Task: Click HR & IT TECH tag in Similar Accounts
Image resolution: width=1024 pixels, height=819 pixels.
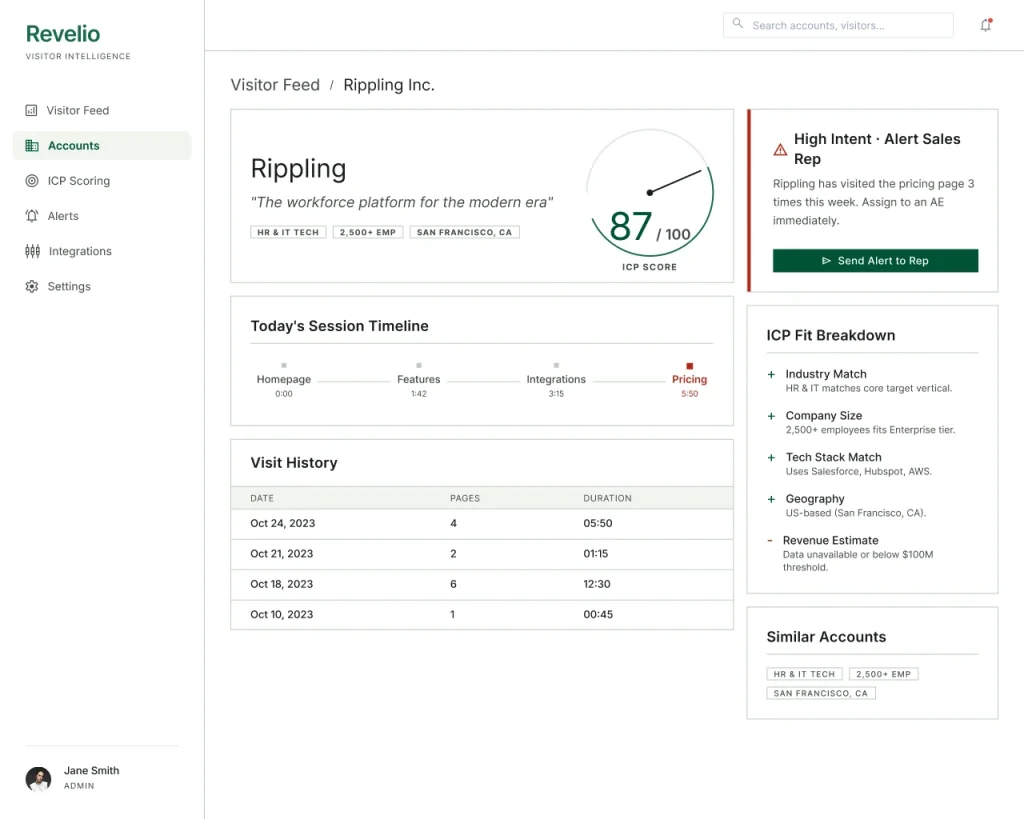Action: 804,674
